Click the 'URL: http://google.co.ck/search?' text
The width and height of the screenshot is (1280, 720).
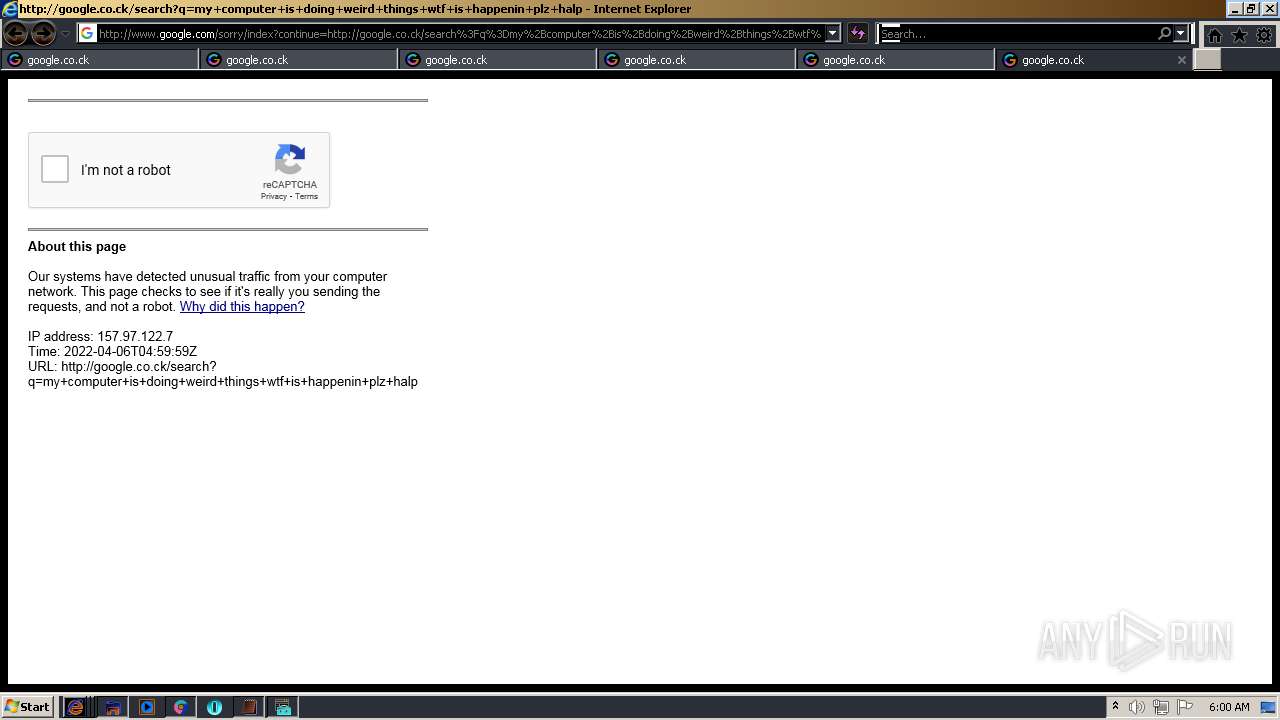point(122,367)
